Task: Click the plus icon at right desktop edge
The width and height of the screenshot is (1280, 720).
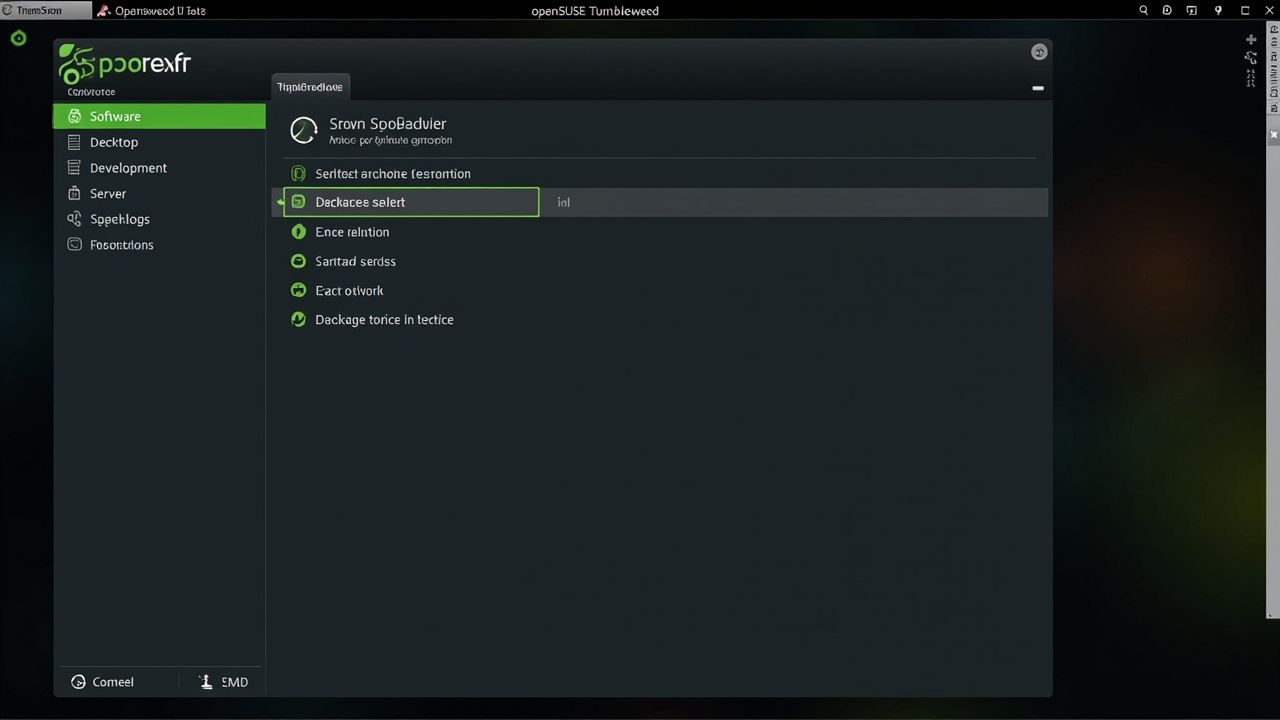Action: pos(1251,40)
